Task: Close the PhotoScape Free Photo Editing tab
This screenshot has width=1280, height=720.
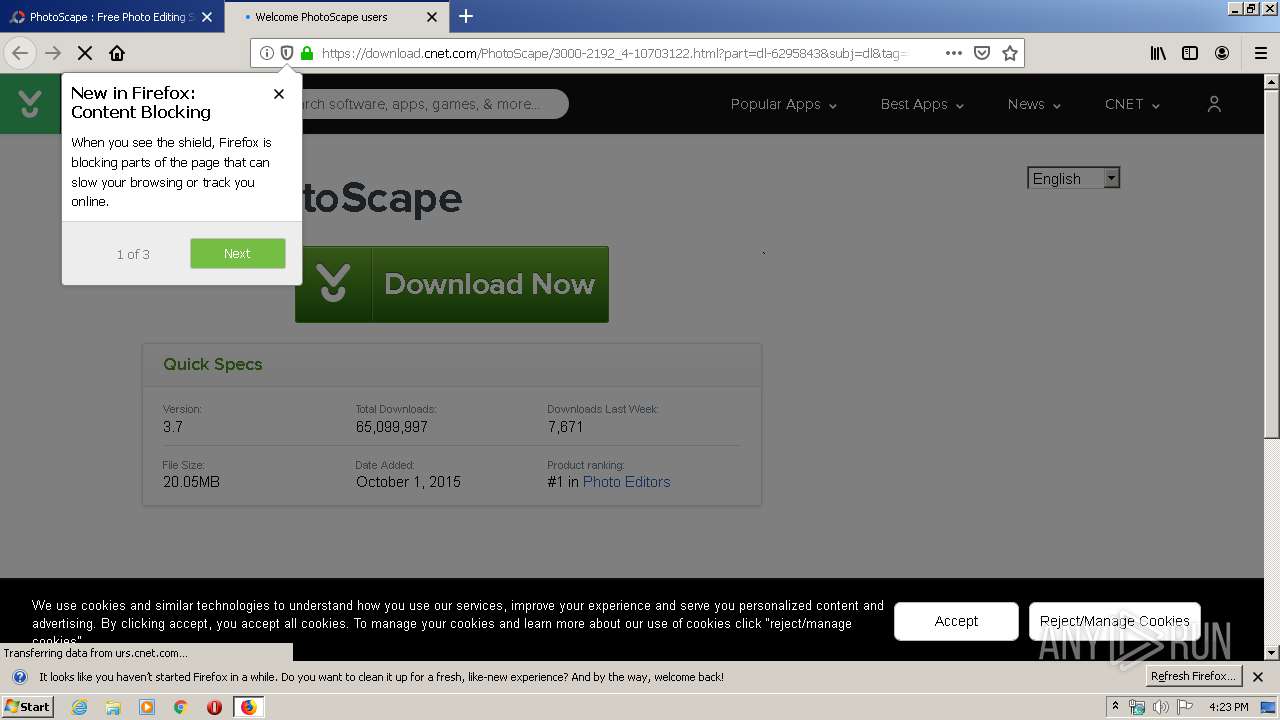Action: point(207,17)
